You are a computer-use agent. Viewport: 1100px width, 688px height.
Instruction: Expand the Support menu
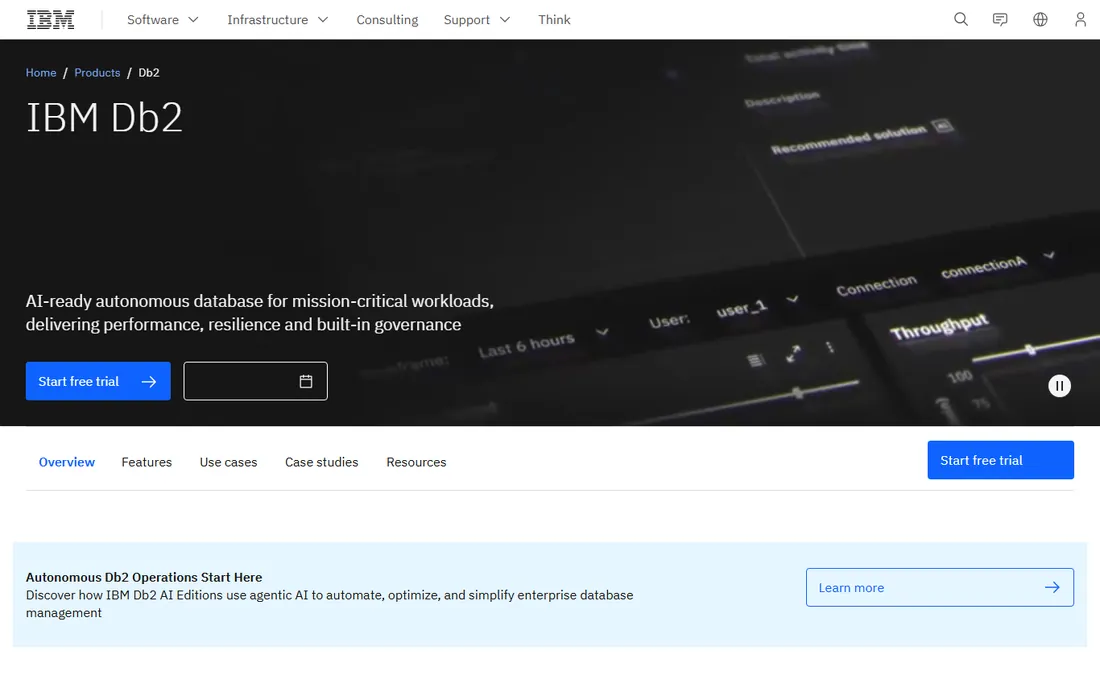tap(476, 20)
